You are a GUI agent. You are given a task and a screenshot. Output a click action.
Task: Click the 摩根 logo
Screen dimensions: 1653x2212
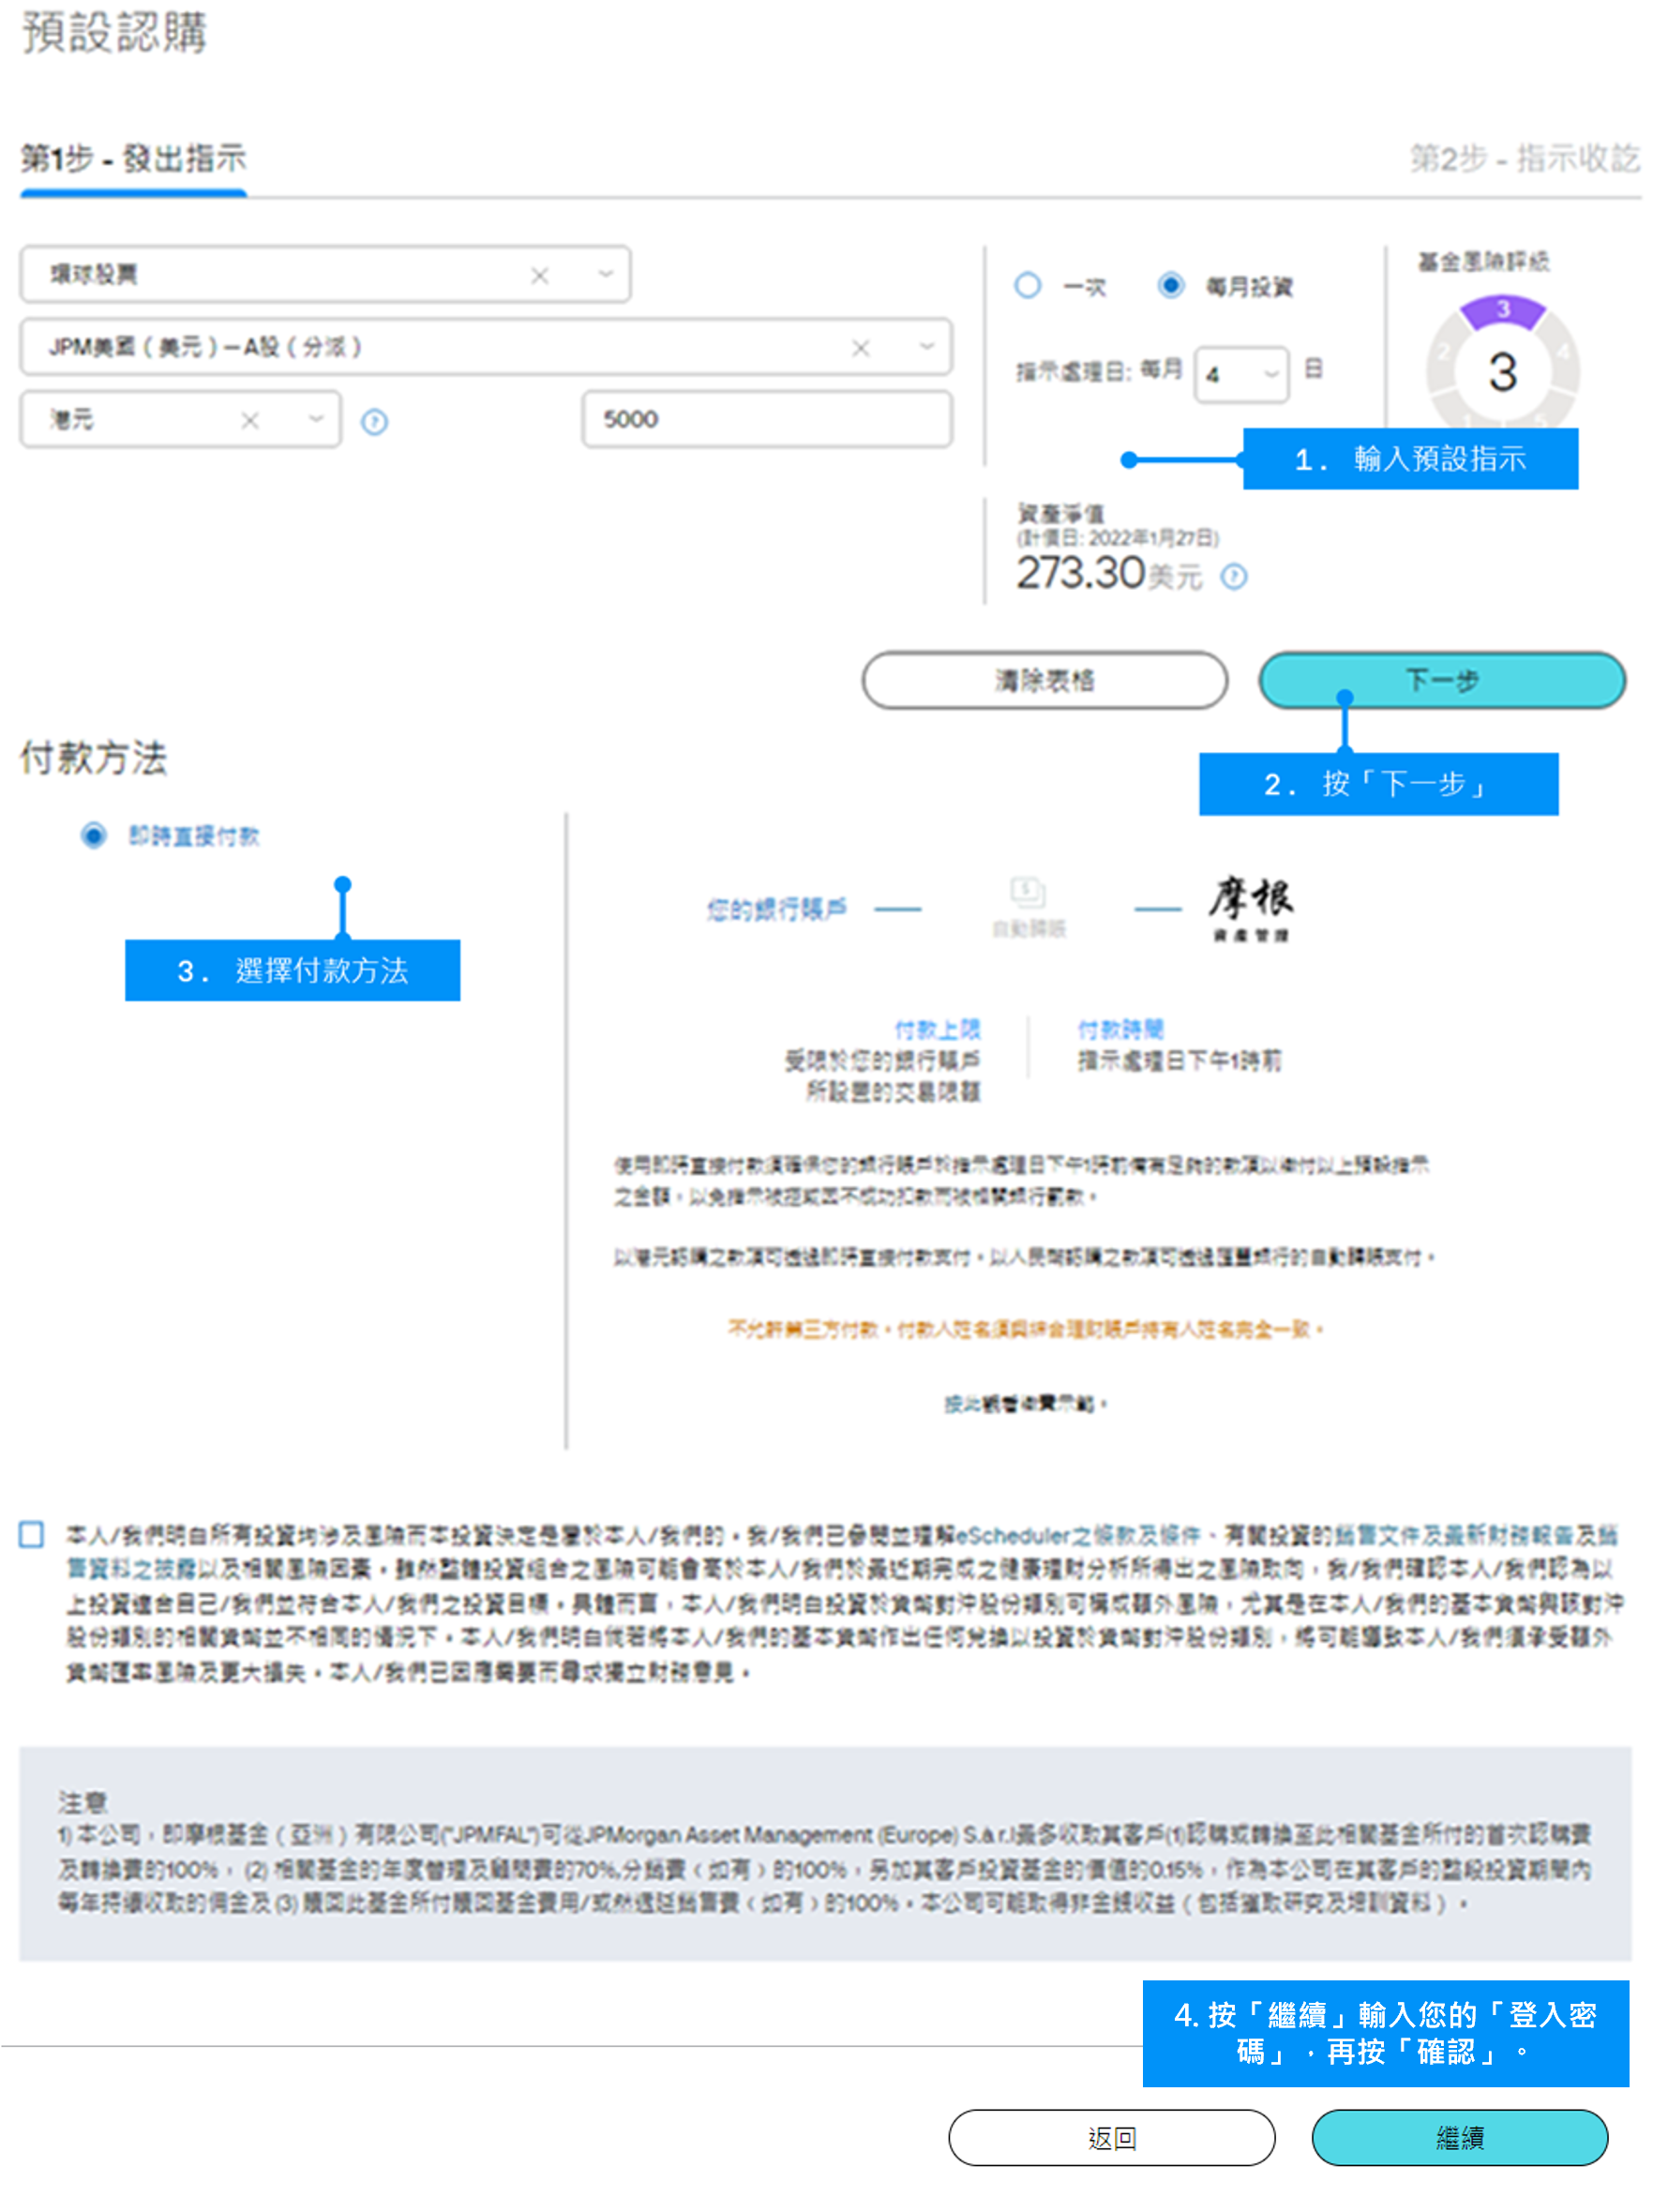coord(1250,909)
